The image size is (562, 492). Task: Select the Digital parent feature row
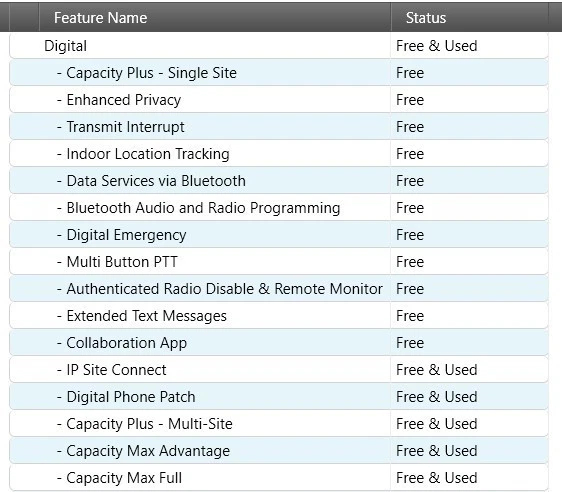coord(279,46)
